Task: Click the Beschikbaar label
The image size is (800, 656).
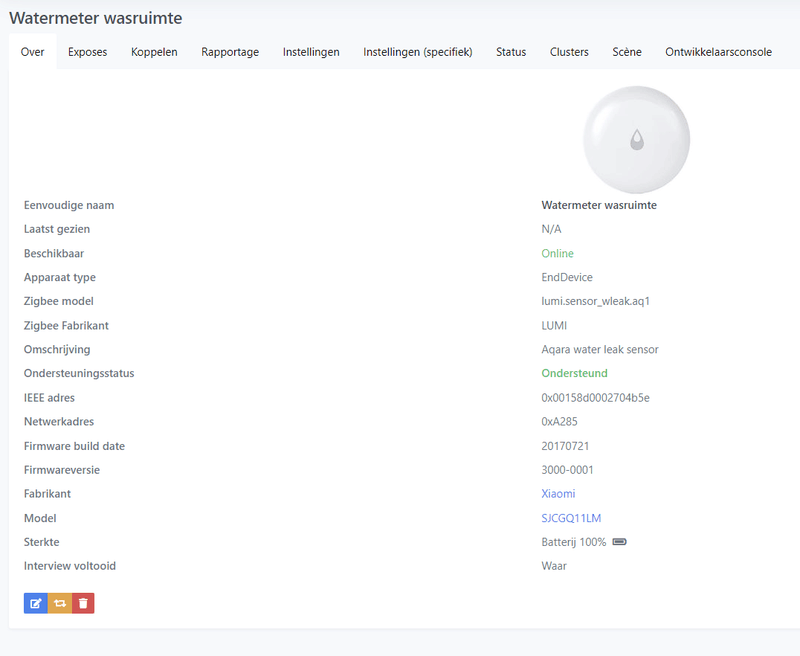Action: tap(54, 254)
